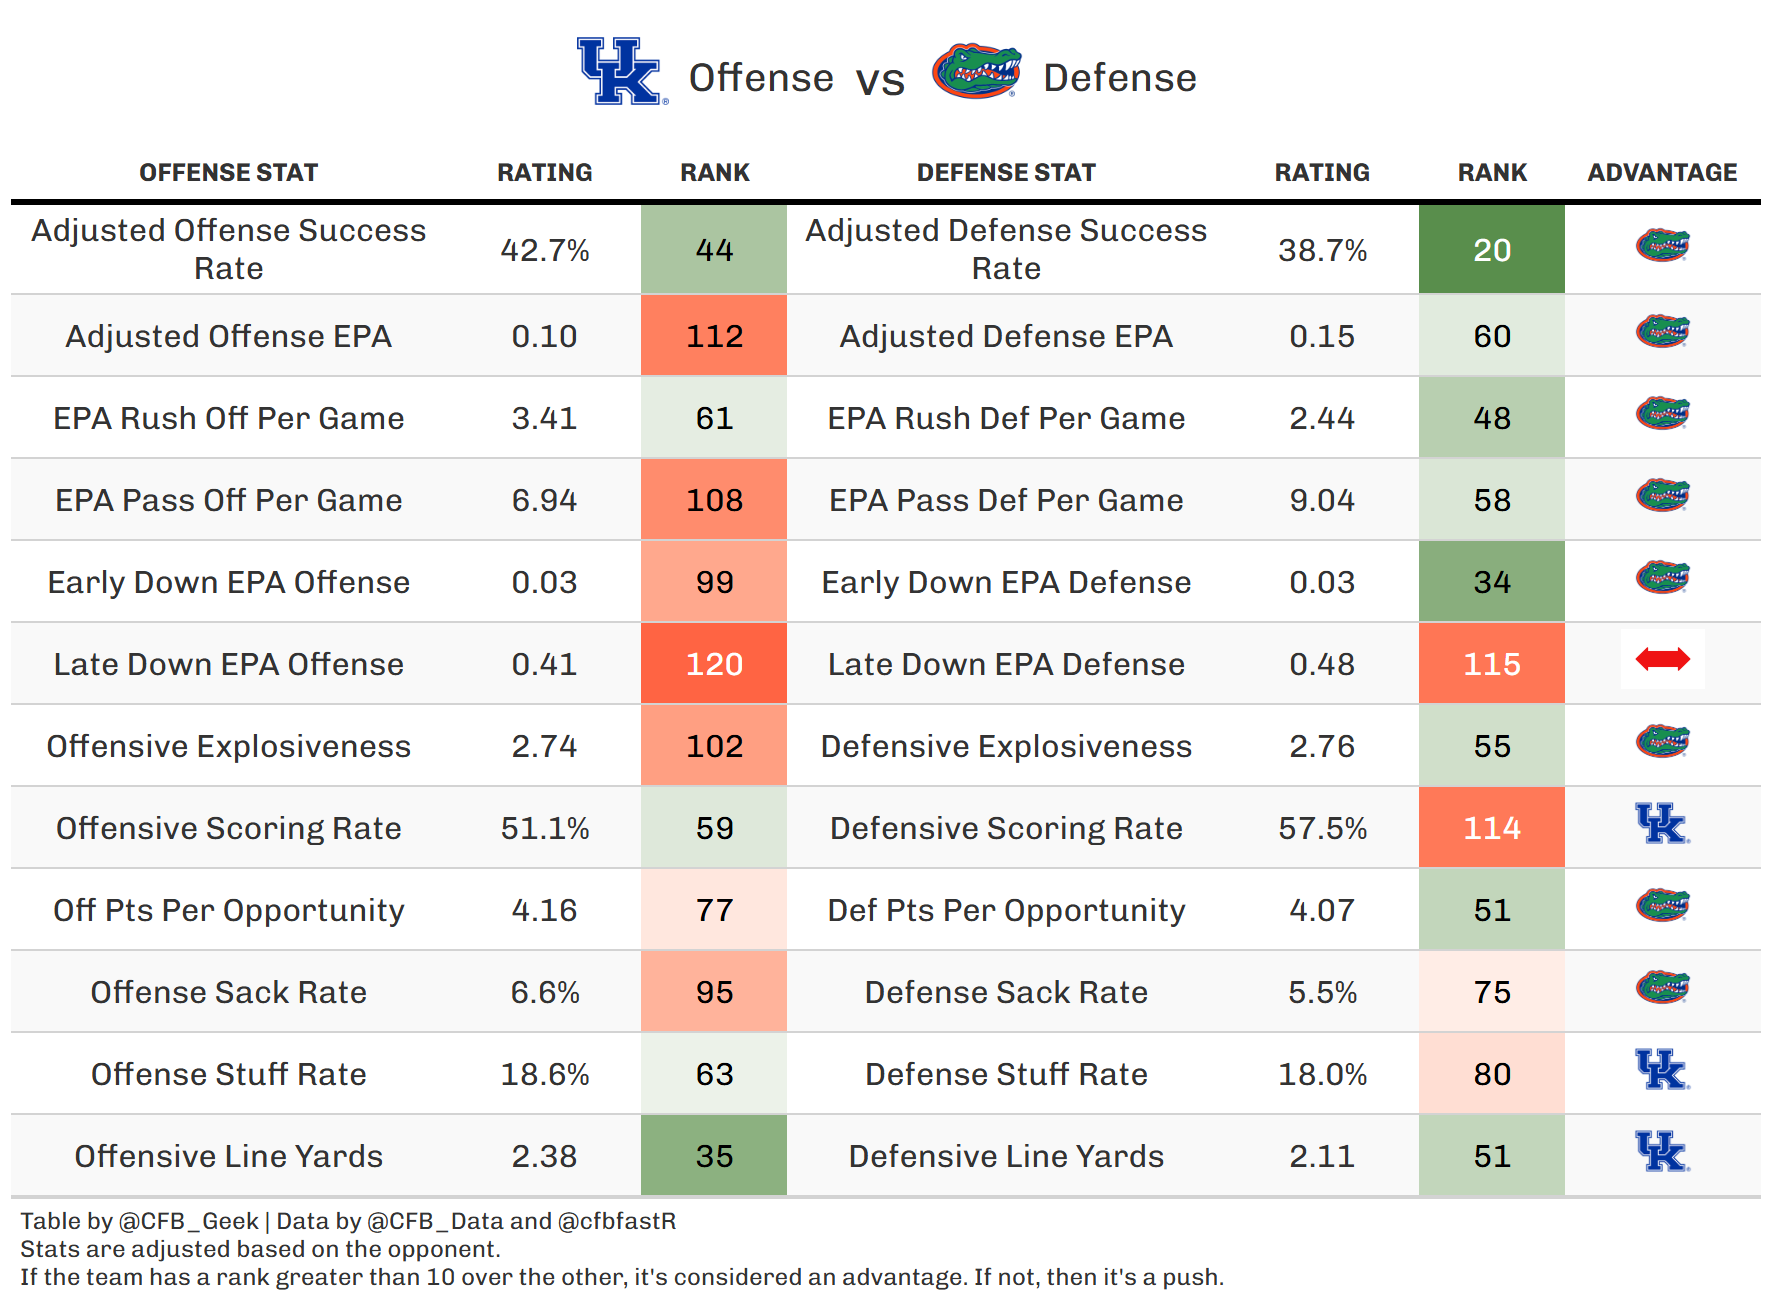
Task: Click the green offense rank 35 cell
Action: pyautogui.click(x=714, y=1156)
